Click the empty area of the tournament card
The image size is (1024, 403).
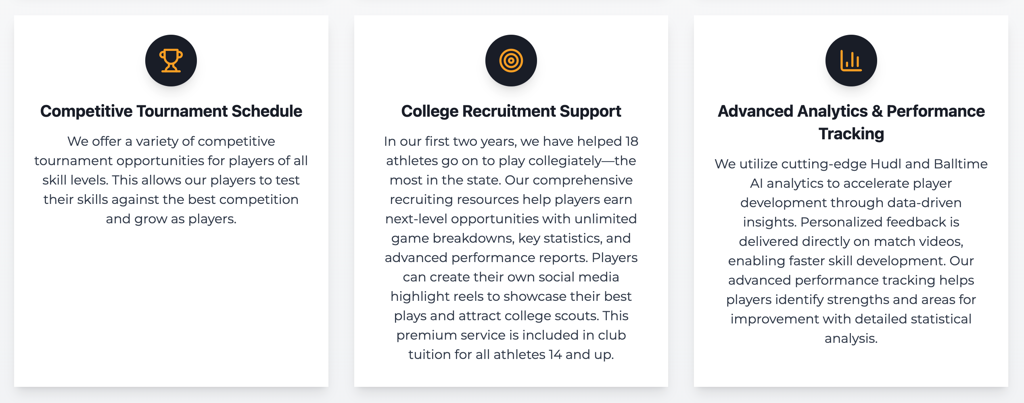[171, 307]
